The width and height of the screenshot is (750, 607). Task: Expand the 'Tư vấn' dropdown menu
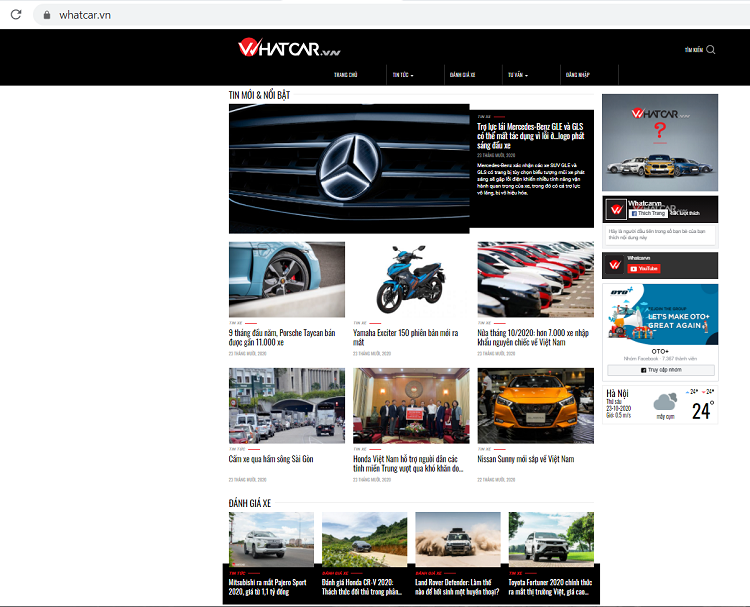coord(517,75)
